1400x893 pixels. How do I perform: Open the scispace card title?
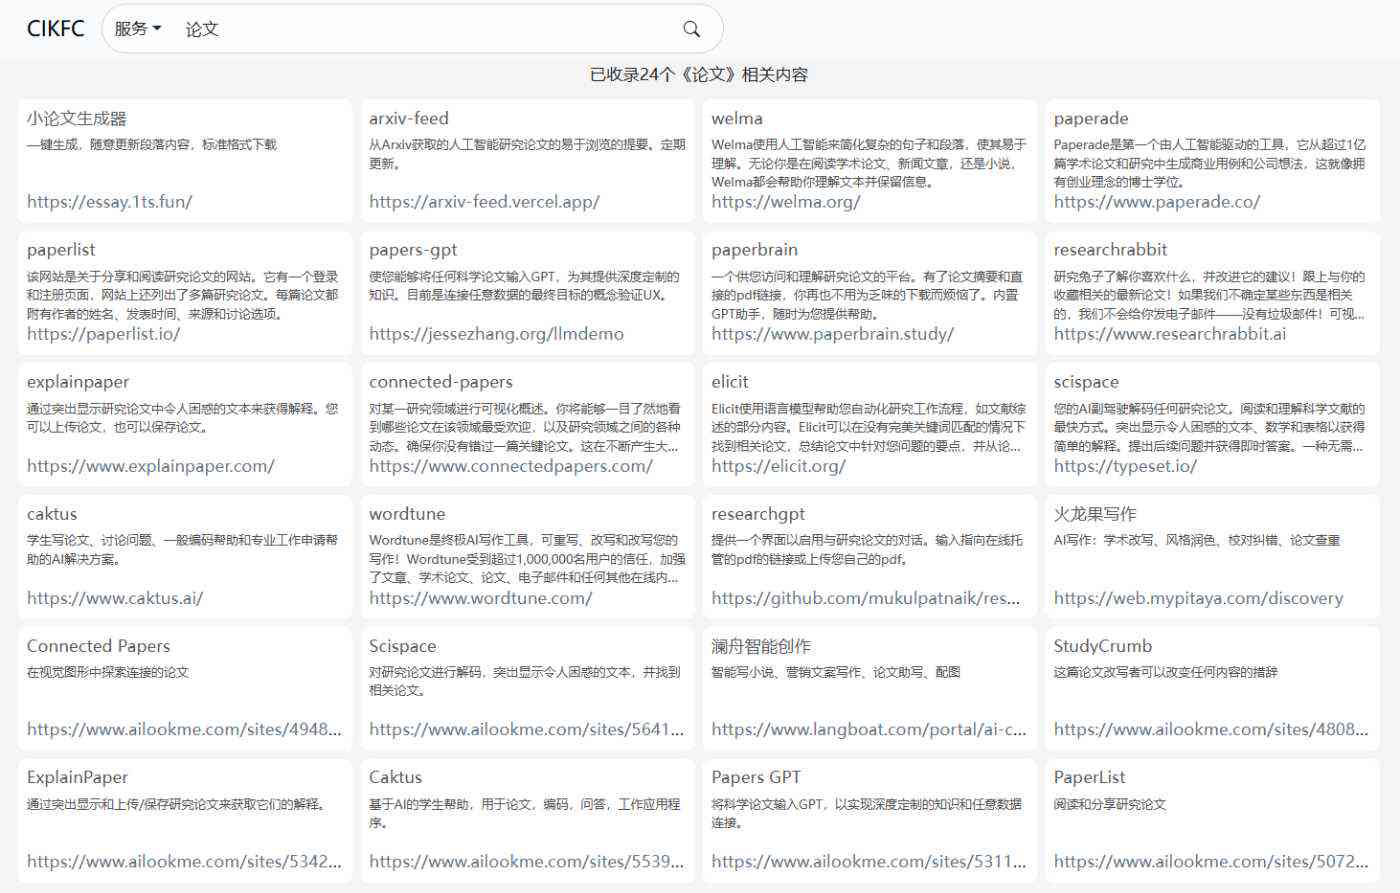coord(1086,382)
